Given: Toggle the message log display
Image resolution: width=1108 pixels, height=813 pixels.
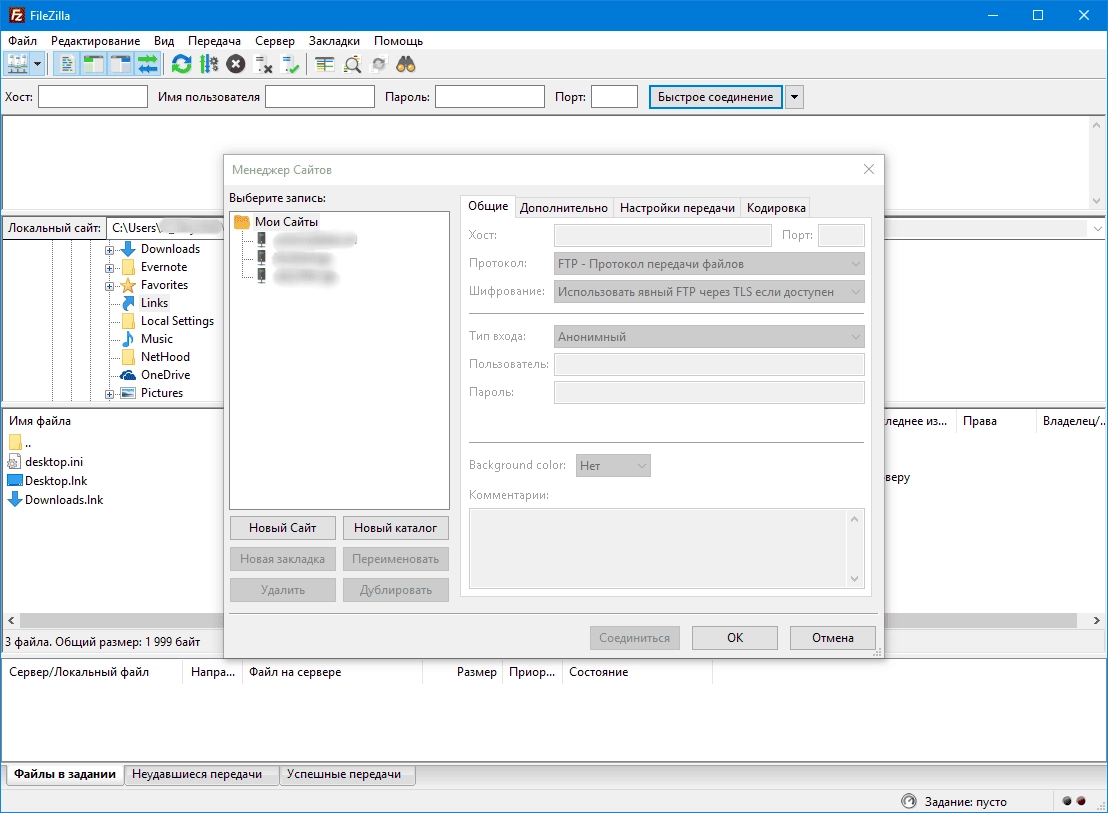Looking at the screenshot, I should point(66,65).
